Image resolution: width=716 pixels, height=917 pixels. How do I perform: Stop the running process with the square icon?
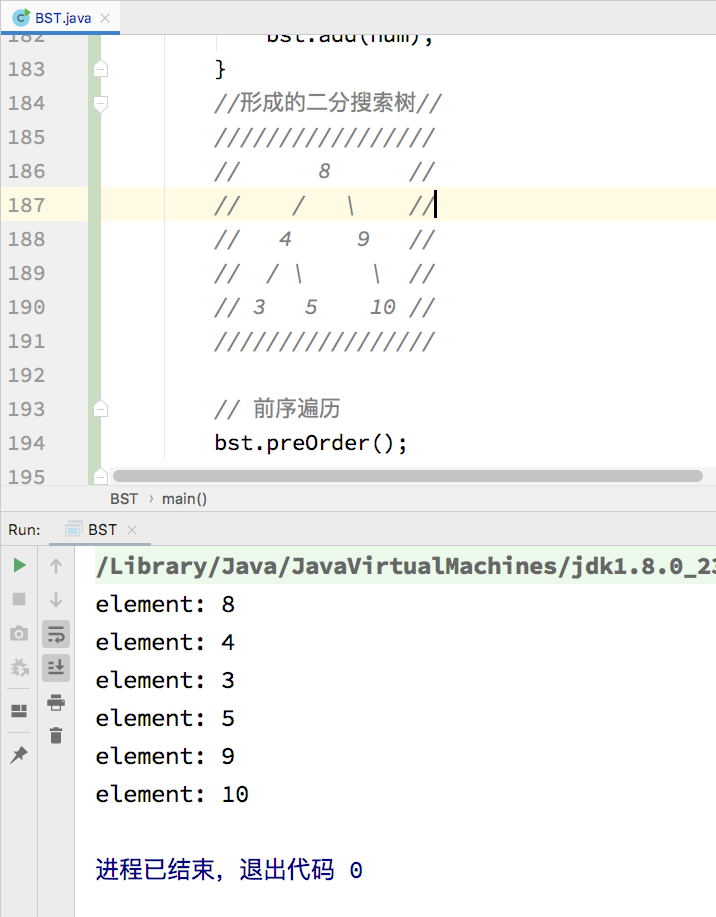point(19,599)
